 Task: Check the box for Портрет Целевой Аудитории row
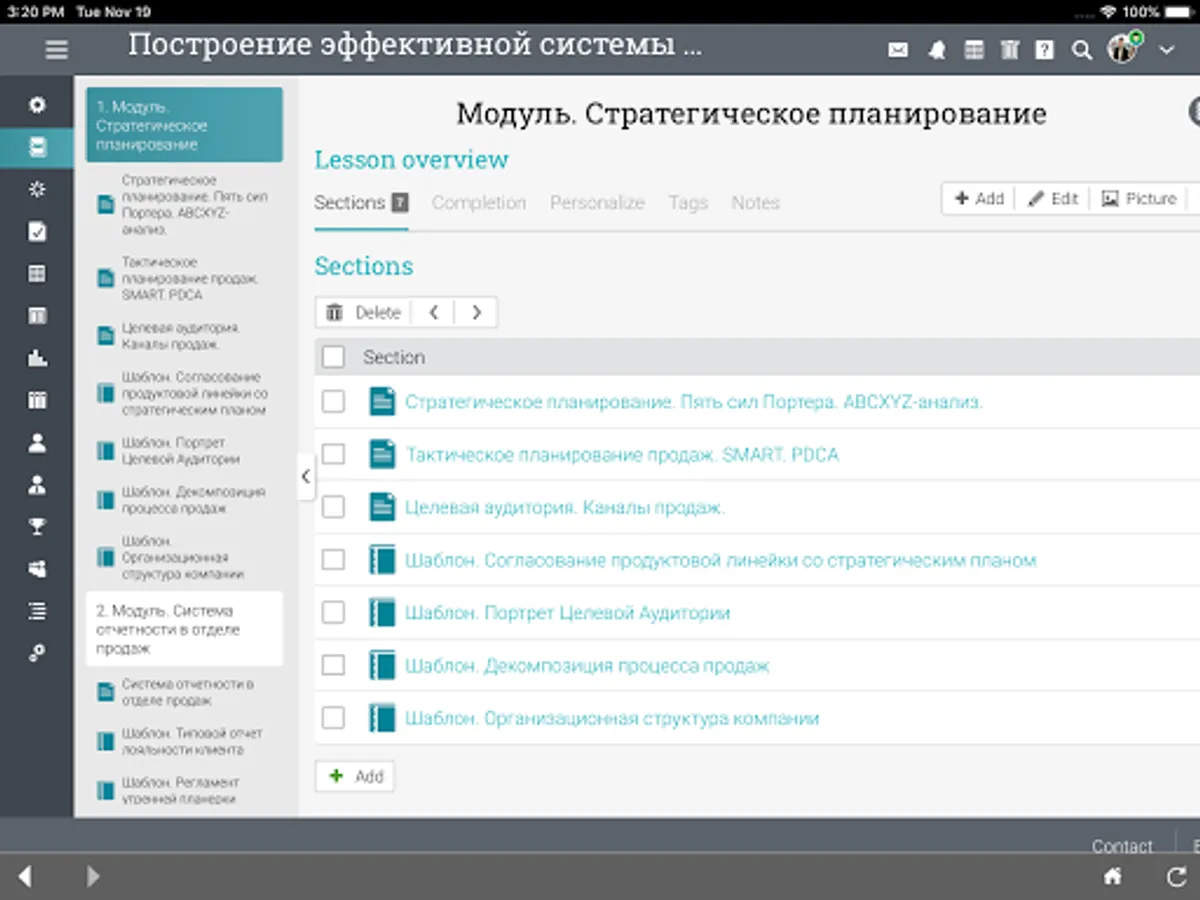click(333, 613)
